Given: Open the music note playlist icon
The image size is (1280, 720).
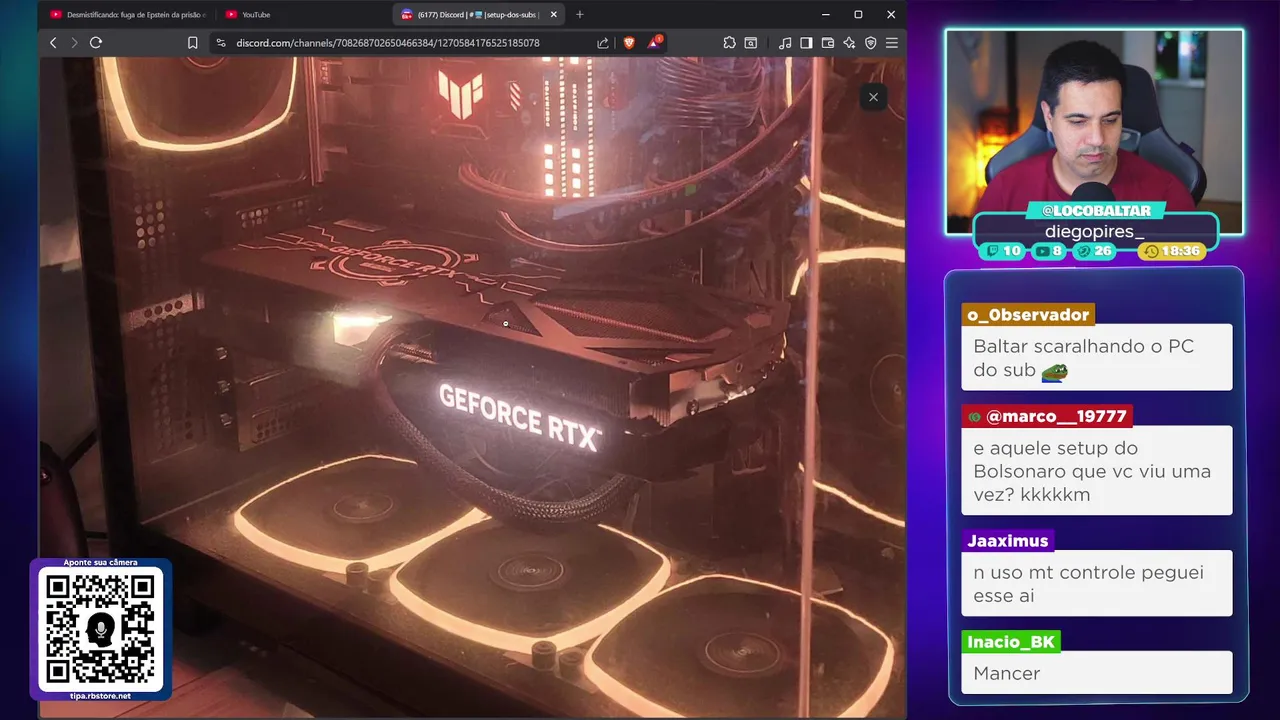Looking at the screenshot, I should point(785,43).
